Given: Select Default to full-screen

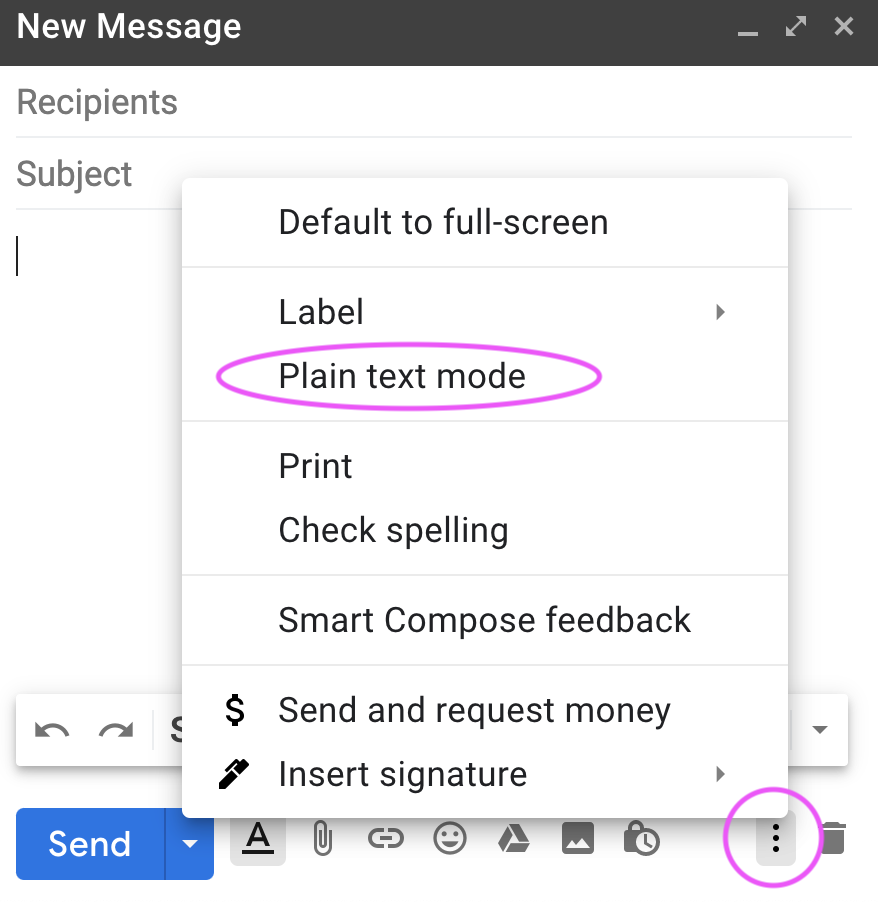Looking at the screenshot, I should tap(443, 222).
